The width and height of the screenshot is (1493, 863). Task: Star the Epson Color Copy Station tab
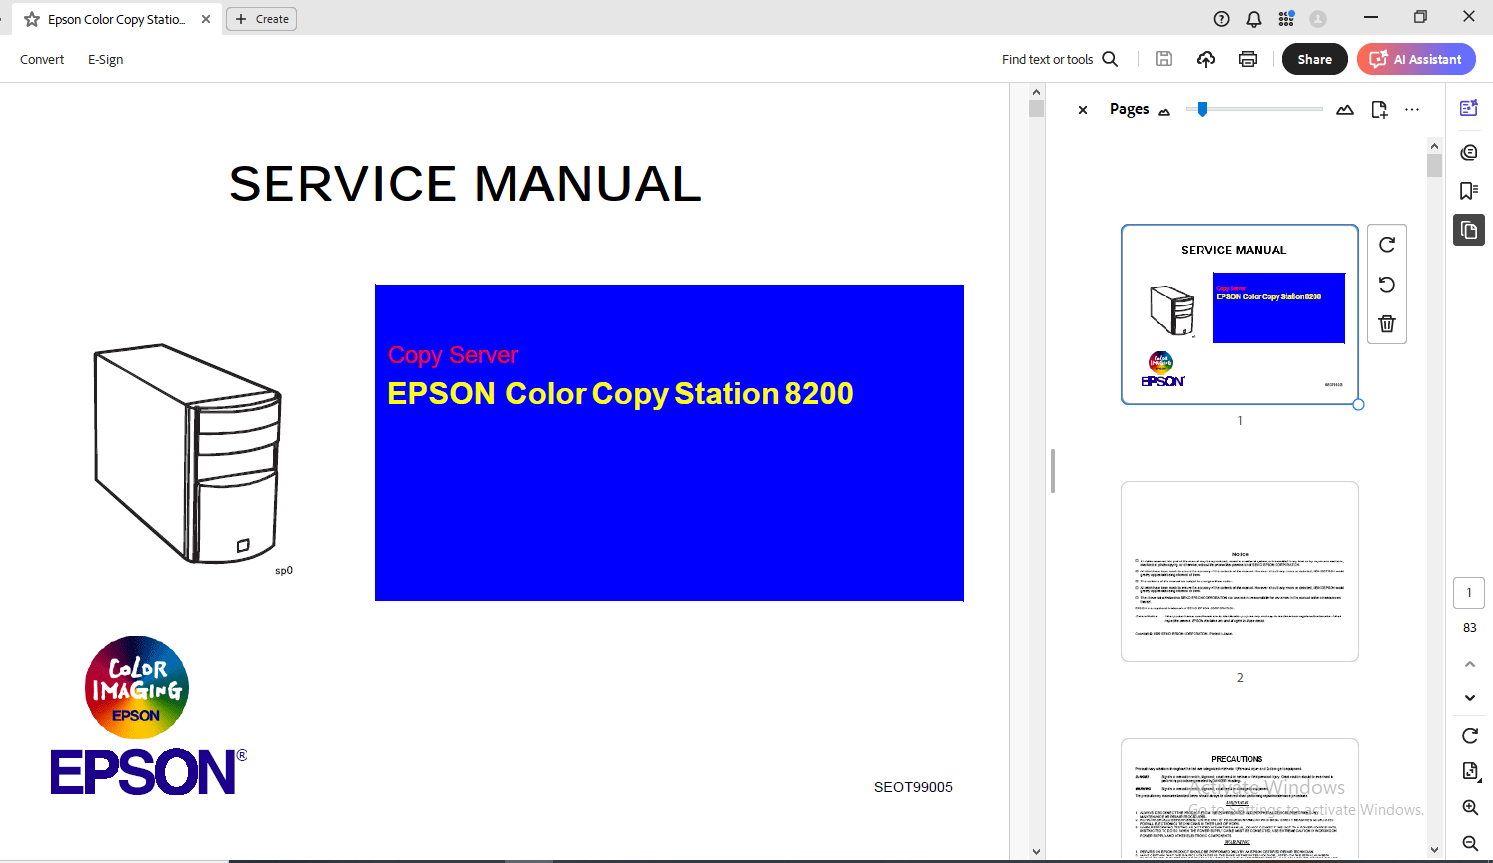[x=32, y=19]
